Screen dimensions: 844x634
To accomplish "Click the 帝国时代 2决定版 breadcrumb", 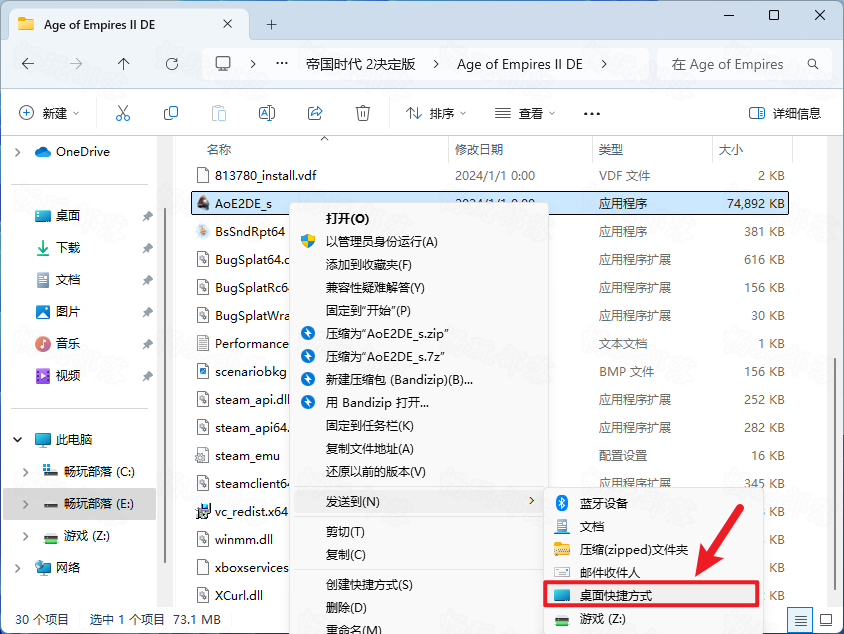I will (361, 65).
